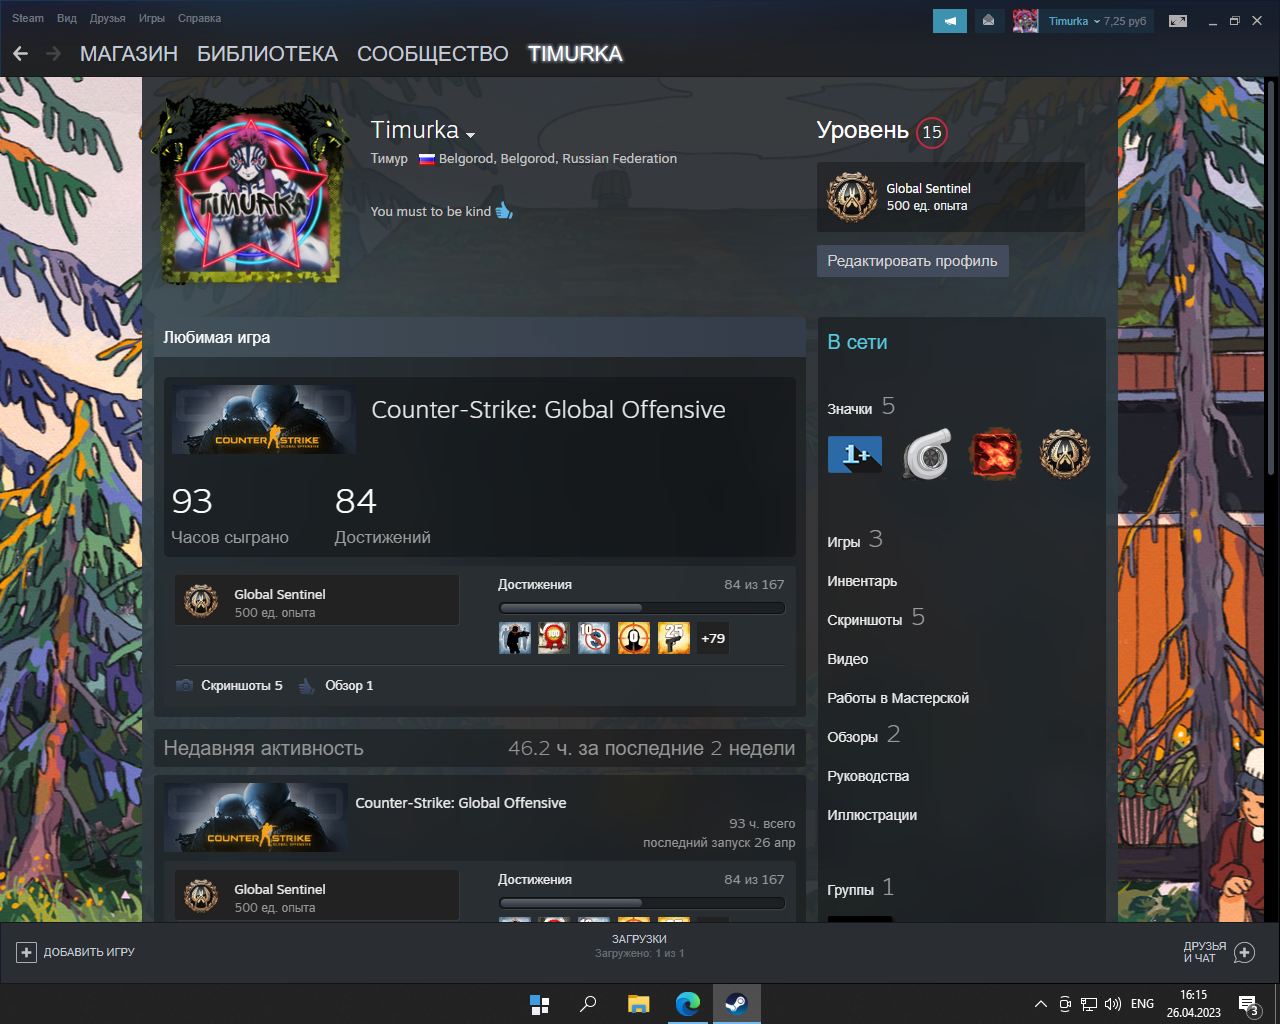
Task: Click the level 15 circle badge
Action: [931, 132]
